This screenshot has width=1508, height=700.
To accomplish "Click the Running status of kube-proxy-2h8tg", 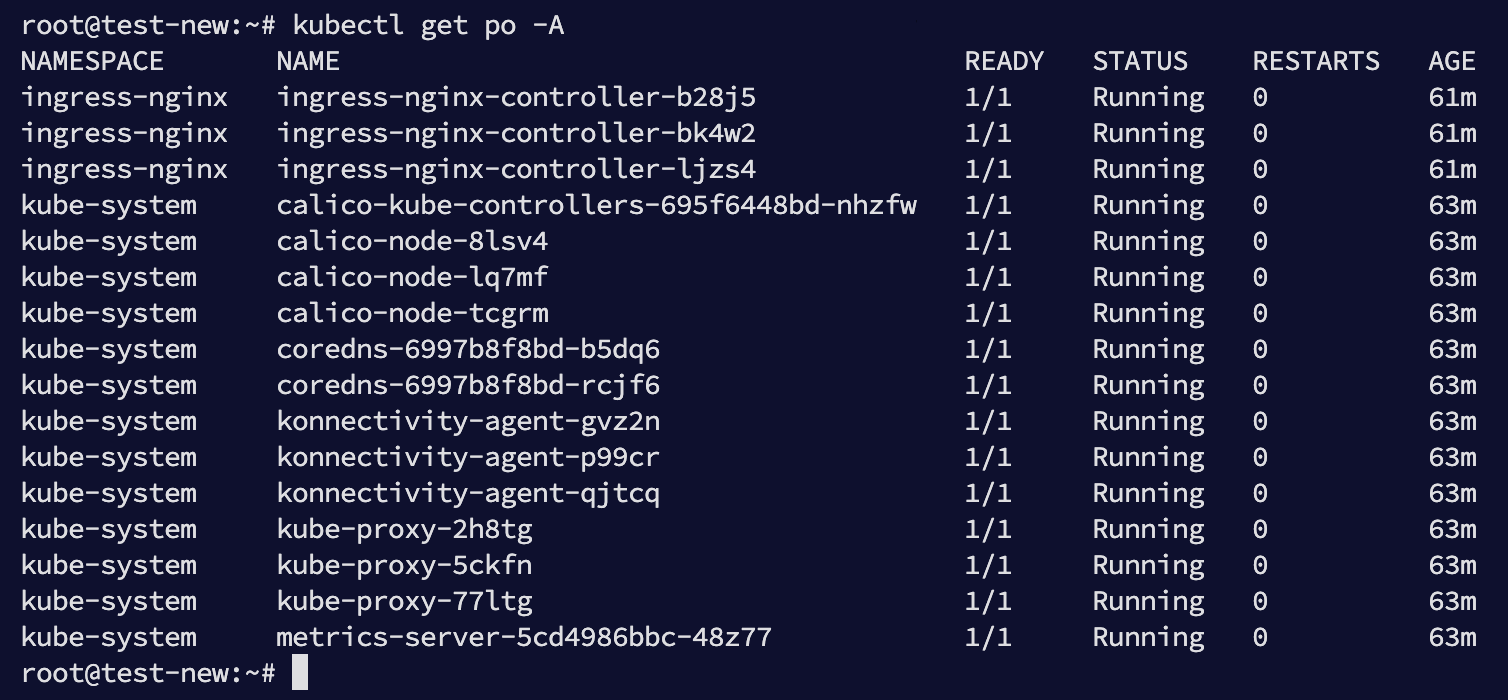I will [x=1148, y=529].
